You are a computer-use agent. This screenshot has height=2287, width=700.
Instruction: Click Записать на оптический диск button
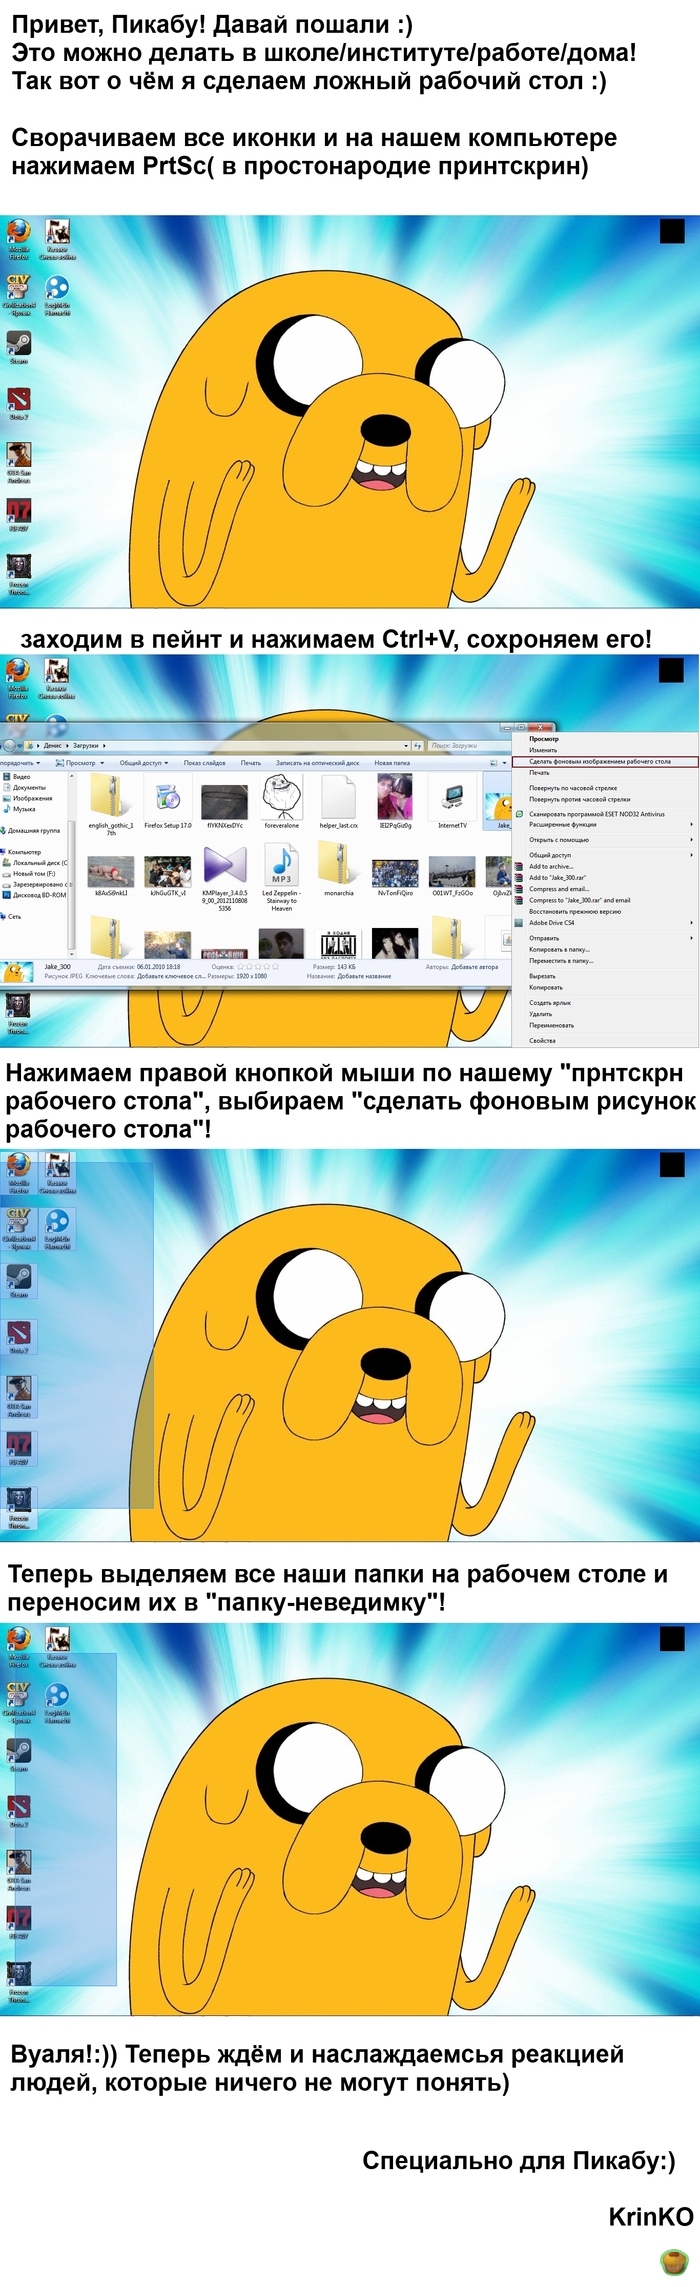[x=317, y=763]
